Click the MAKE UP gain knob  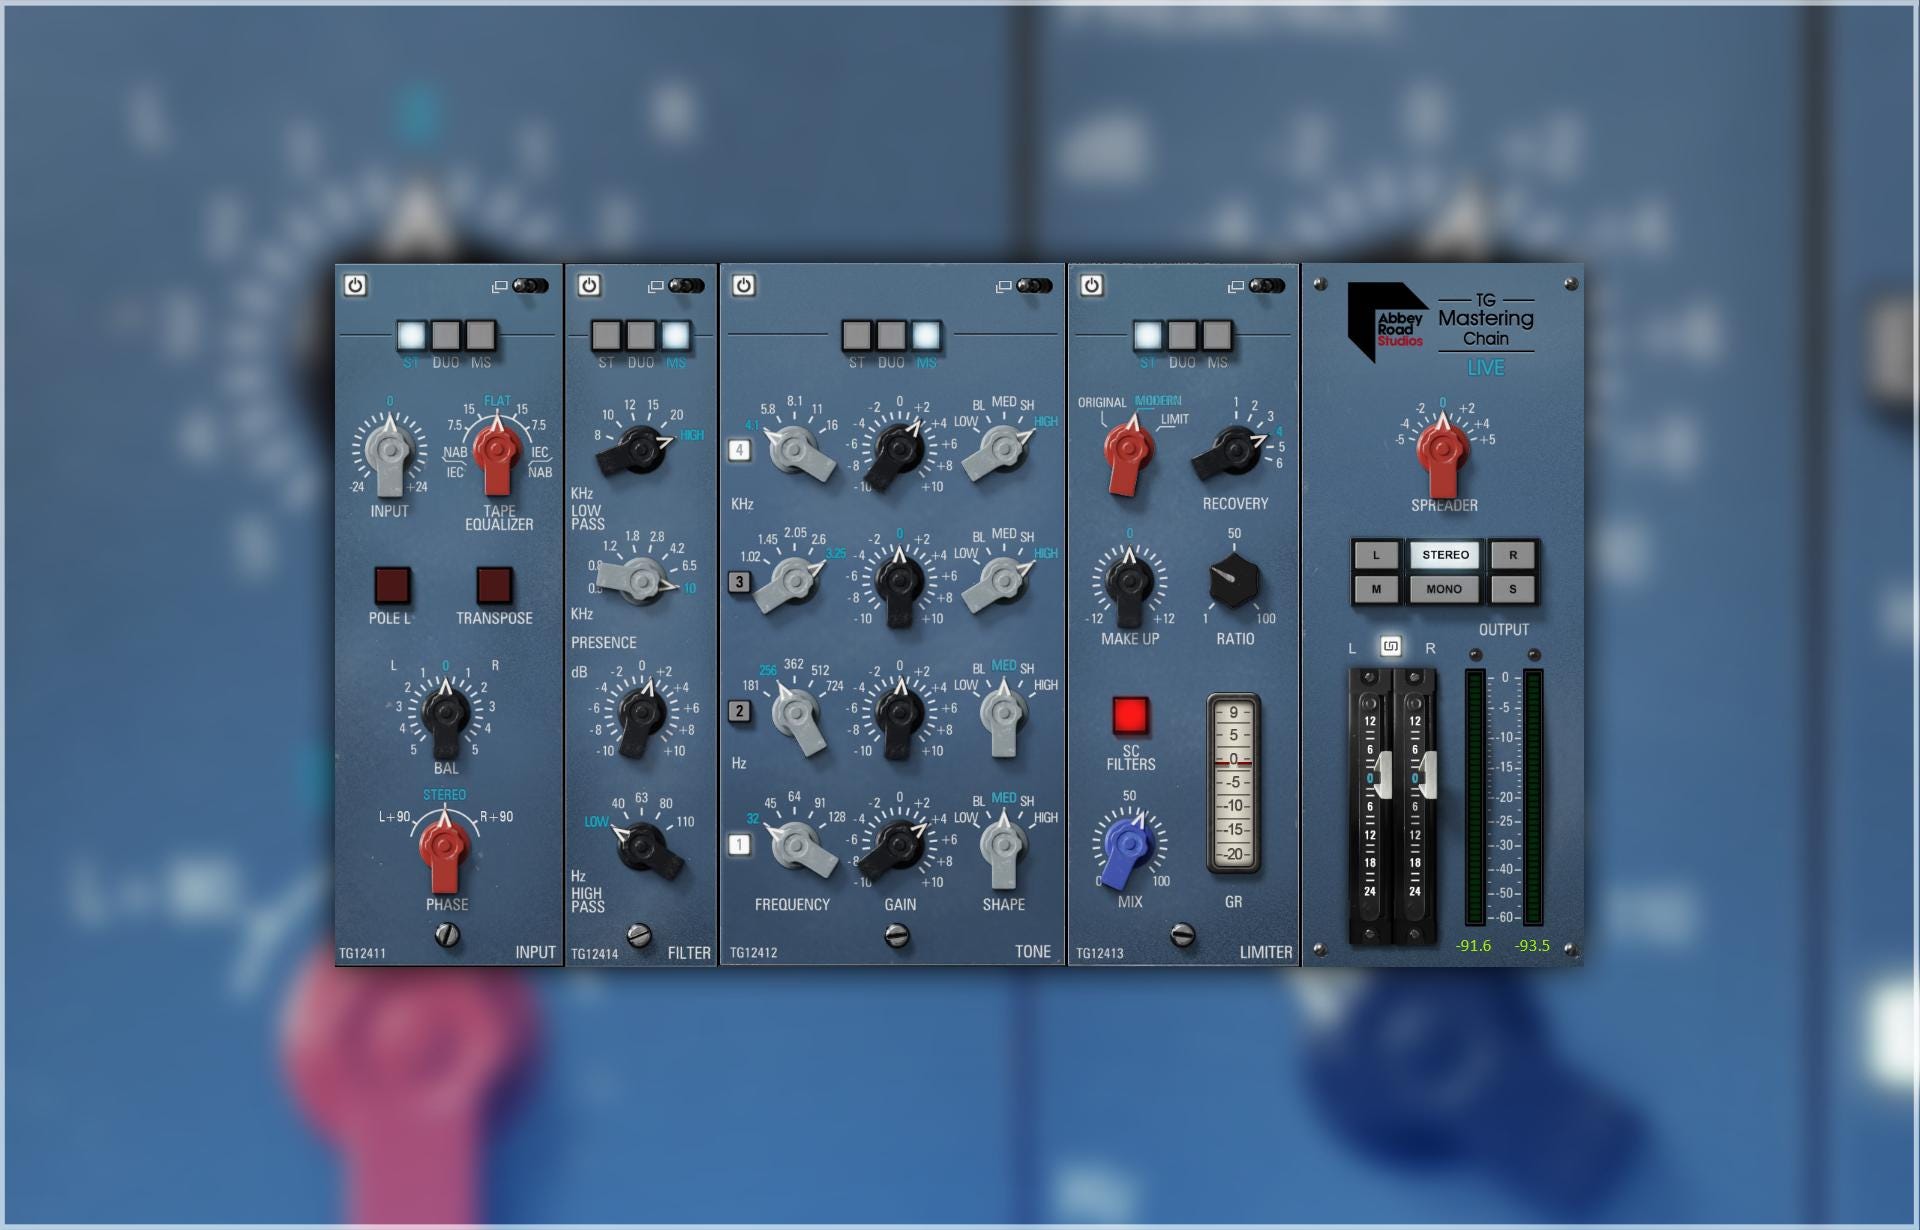coord(1129,583)
